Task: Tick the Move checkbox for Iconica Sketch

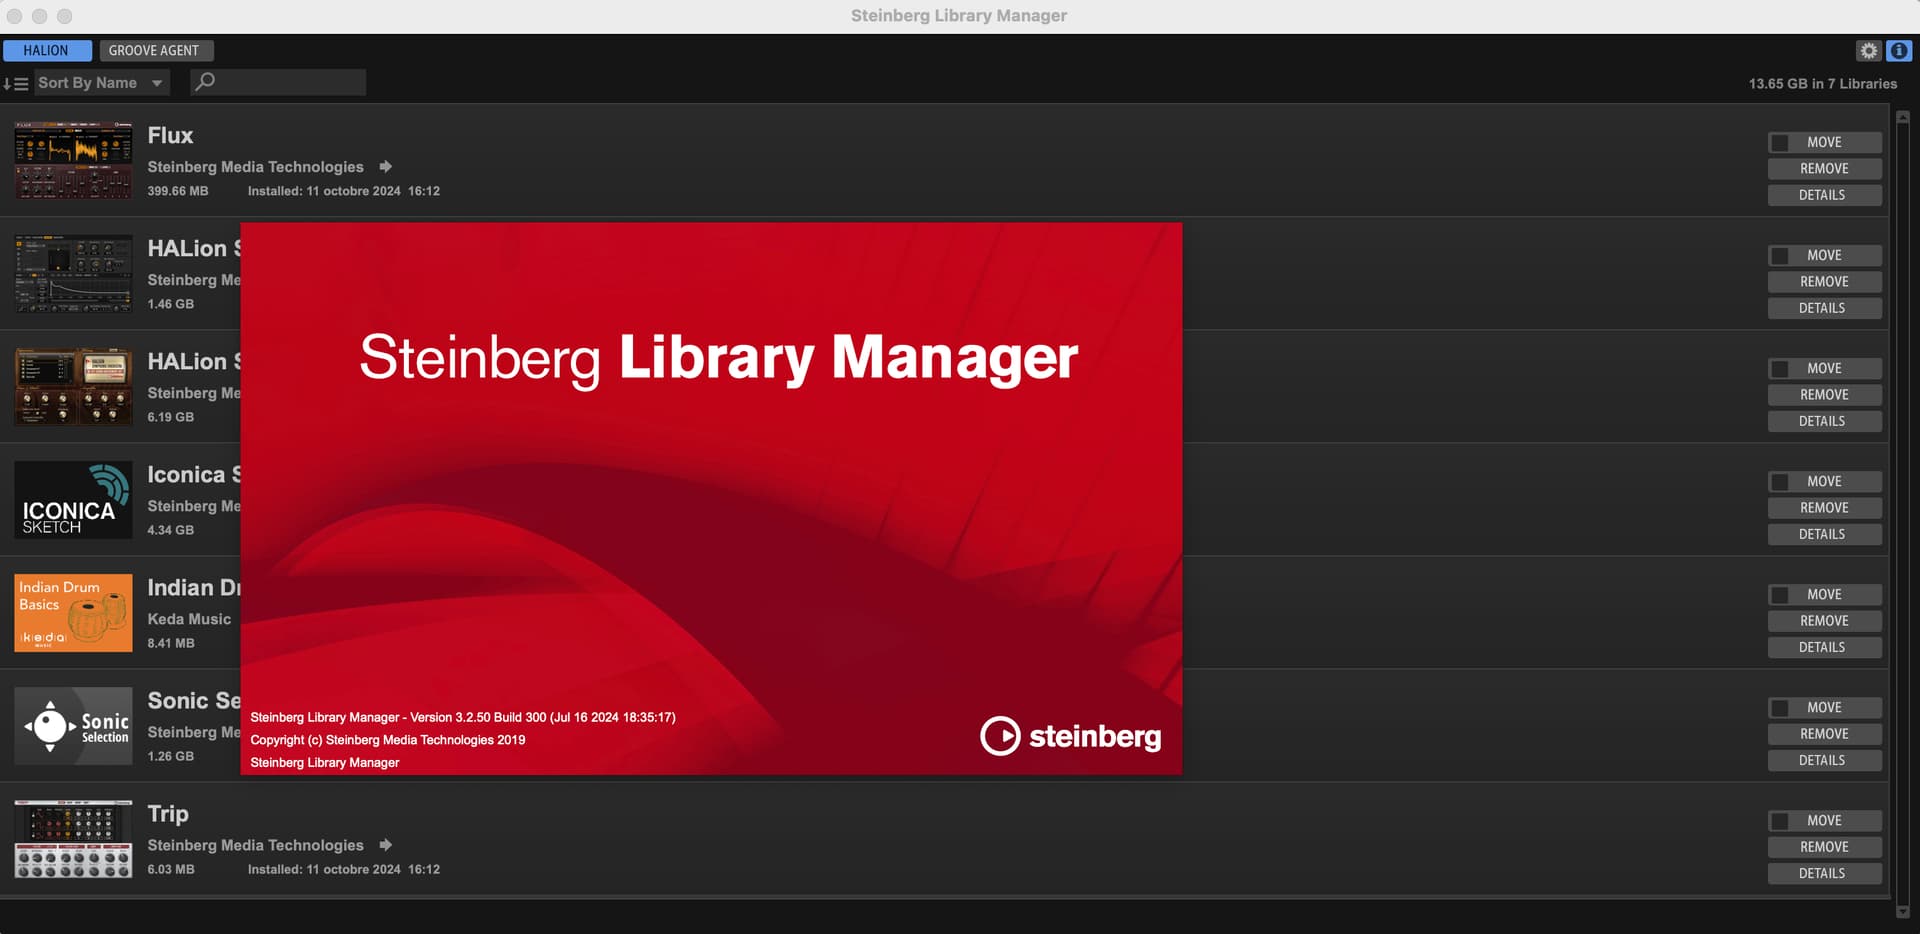Action: [1779, 482]
